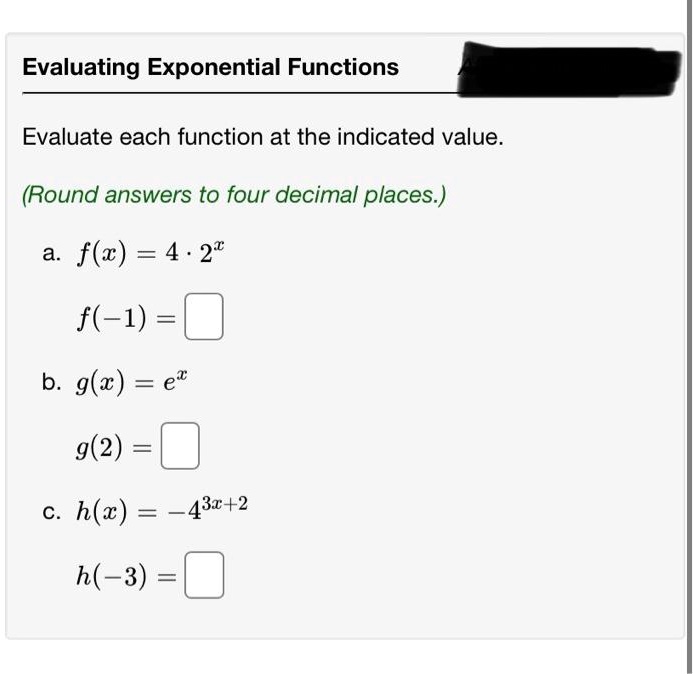Click the 'Evaluating Exponential Functions' heading

[x=210, y=67]
